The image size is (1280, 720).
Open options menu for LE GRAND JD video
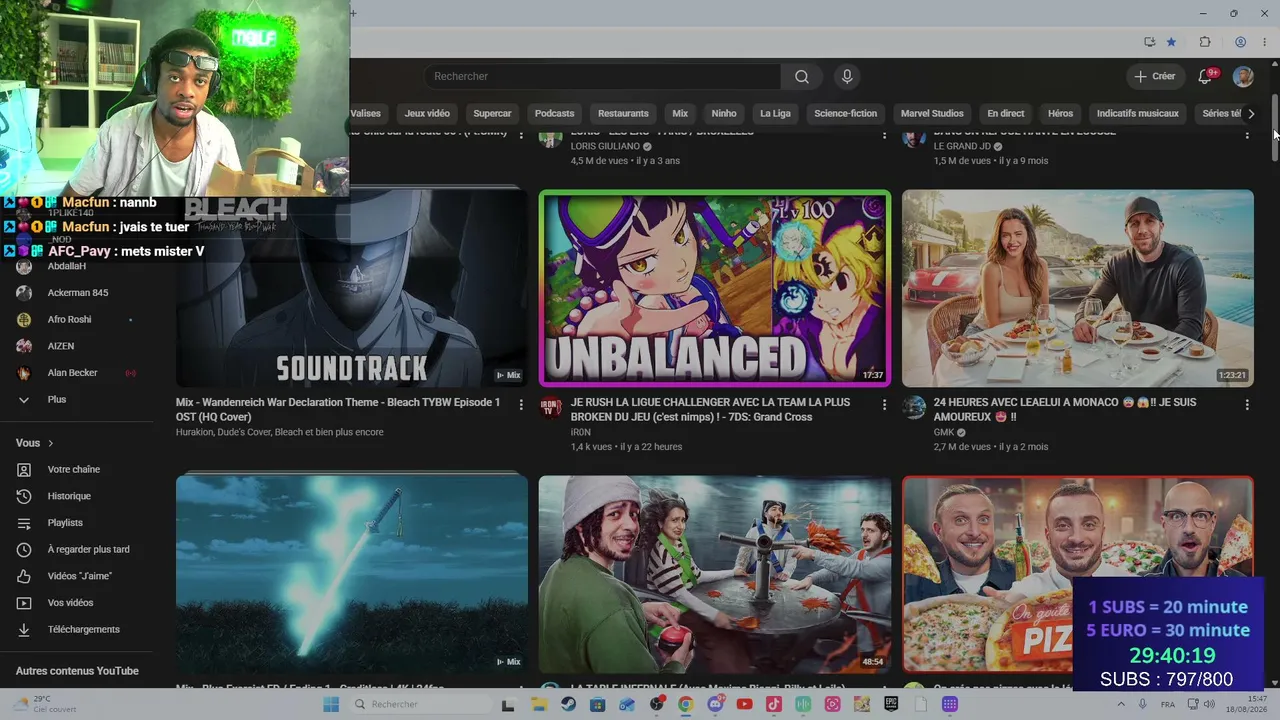pyautogui.click(x=1247, y=135)
